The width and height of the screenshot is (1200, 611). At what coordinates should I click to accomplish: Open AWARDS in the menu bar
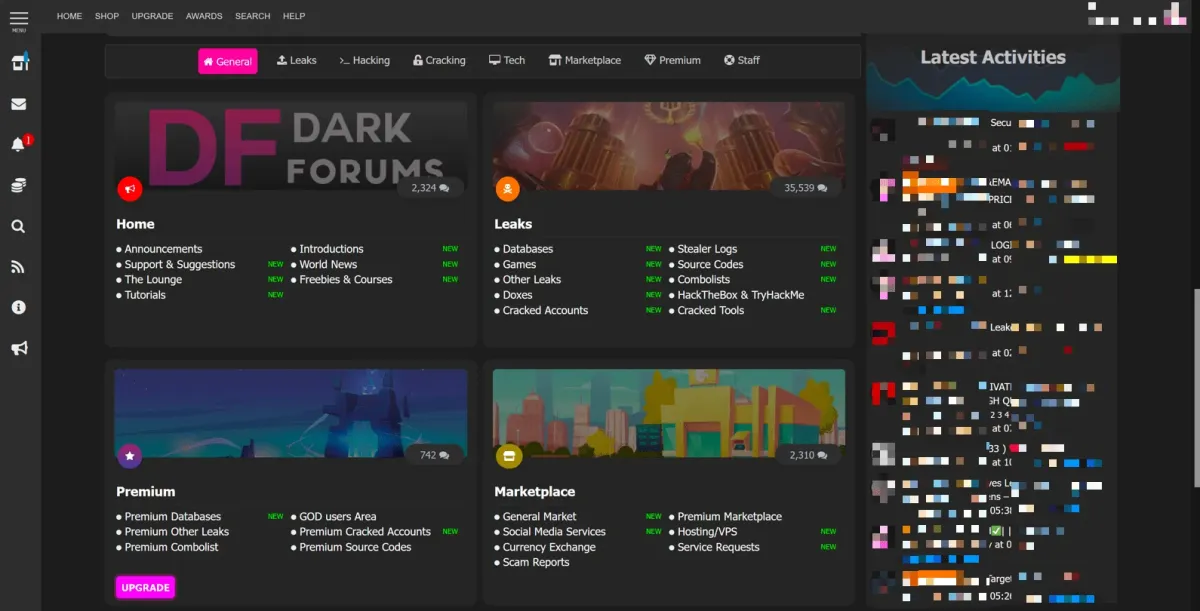click(x=204, y=16)
